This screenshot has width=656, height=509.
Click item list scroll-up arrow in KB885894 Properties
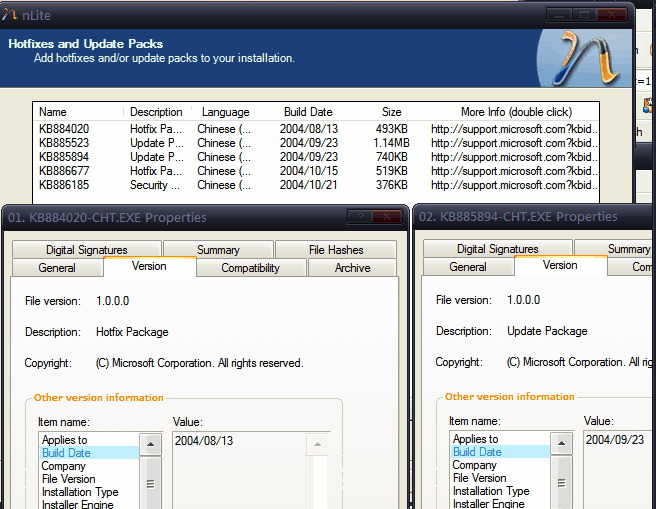click(561, 443)
